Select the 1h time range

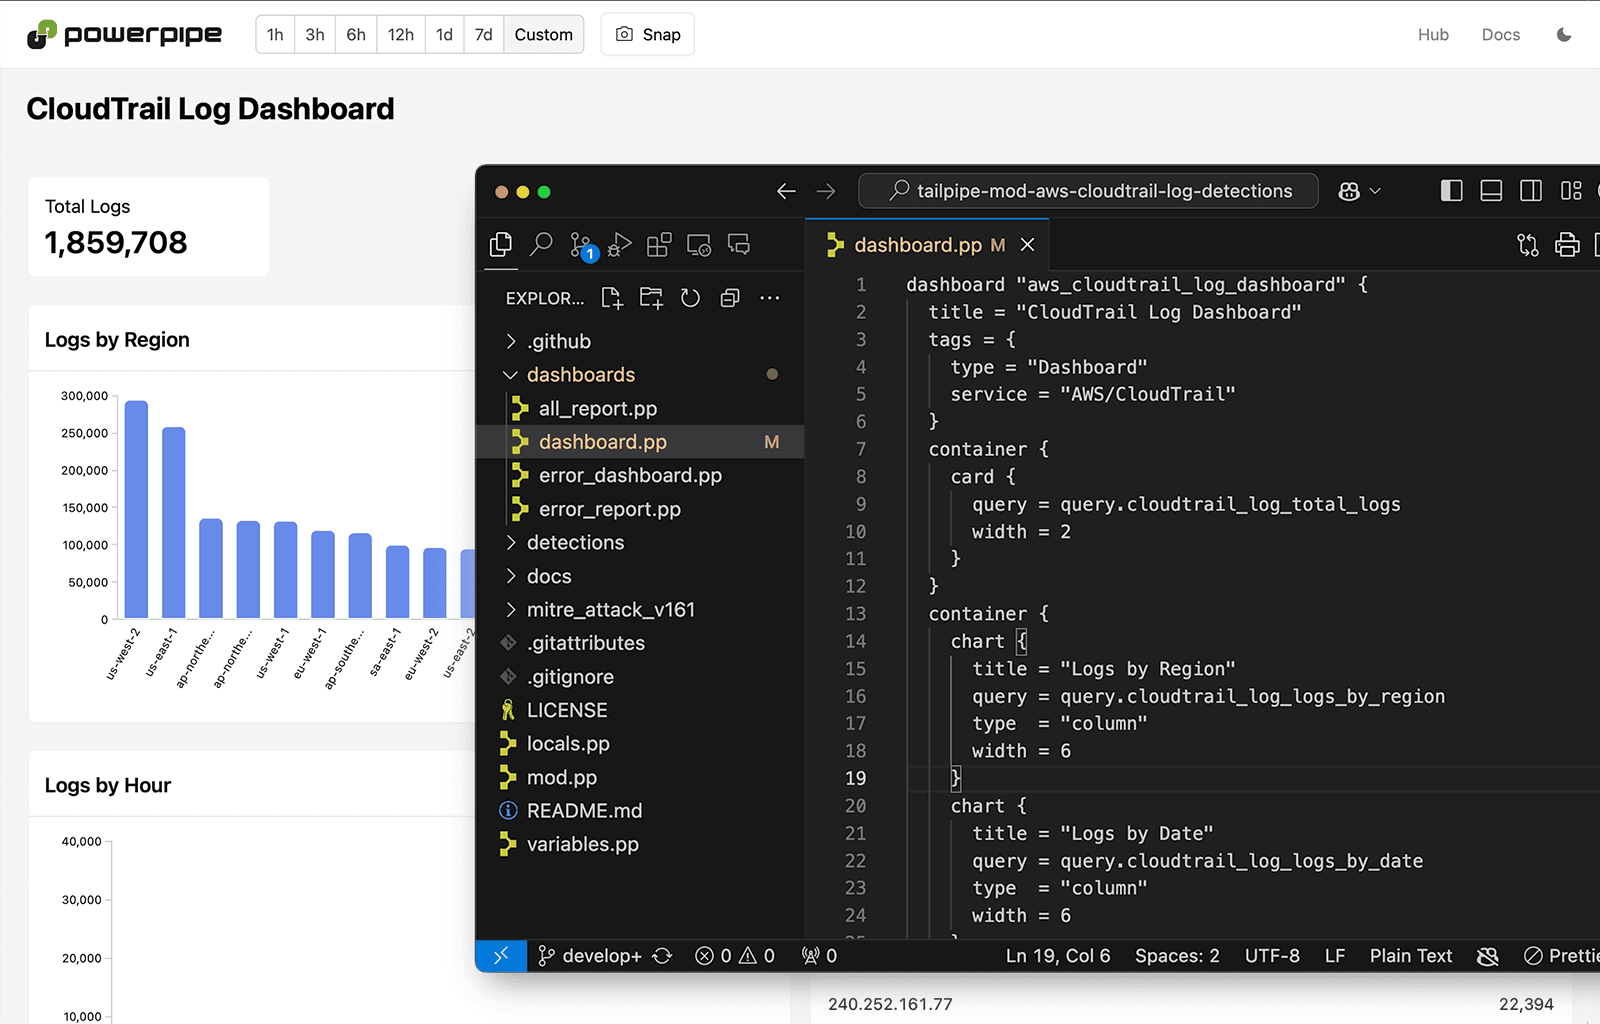275,34
